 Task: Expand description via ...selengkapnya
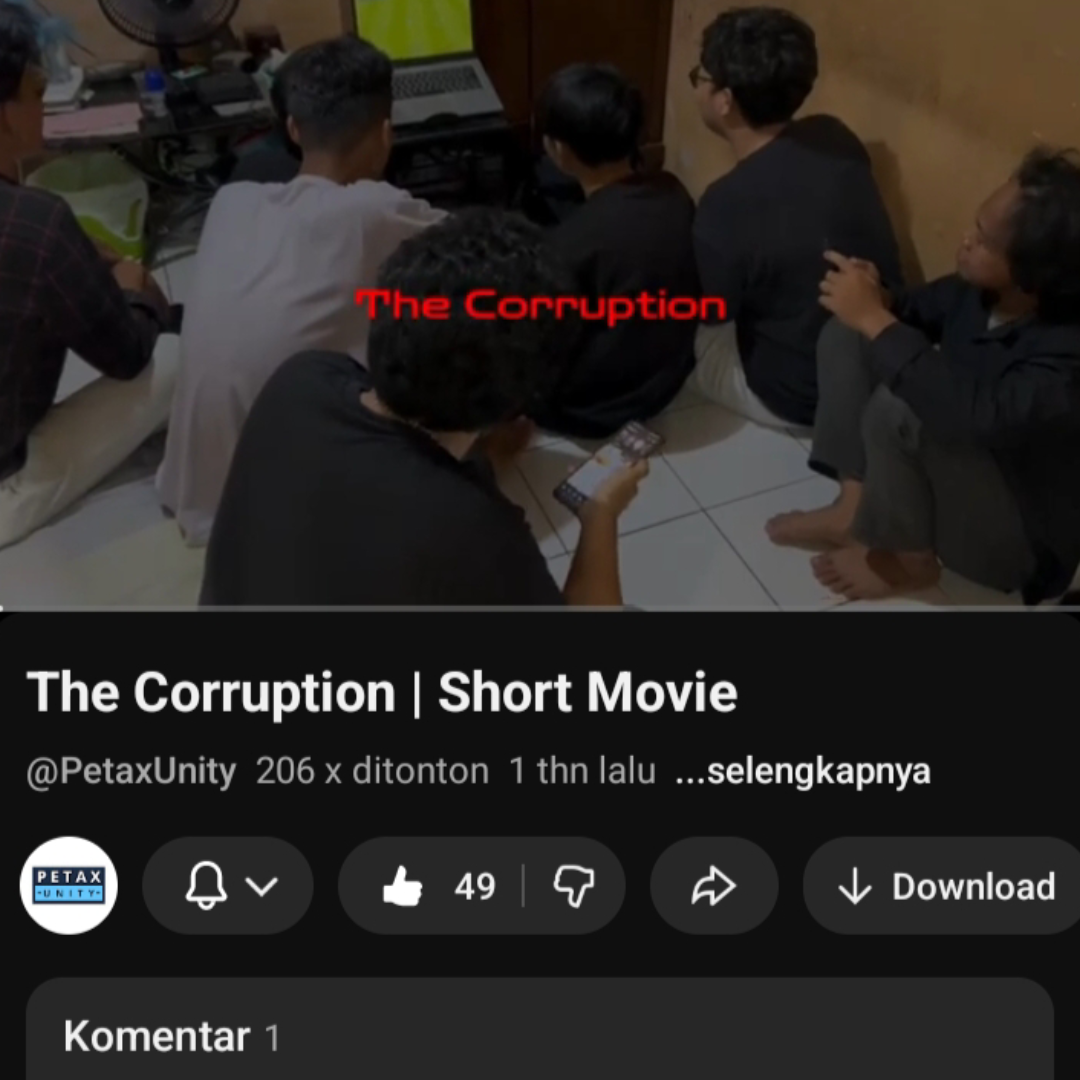pos(803,771)
